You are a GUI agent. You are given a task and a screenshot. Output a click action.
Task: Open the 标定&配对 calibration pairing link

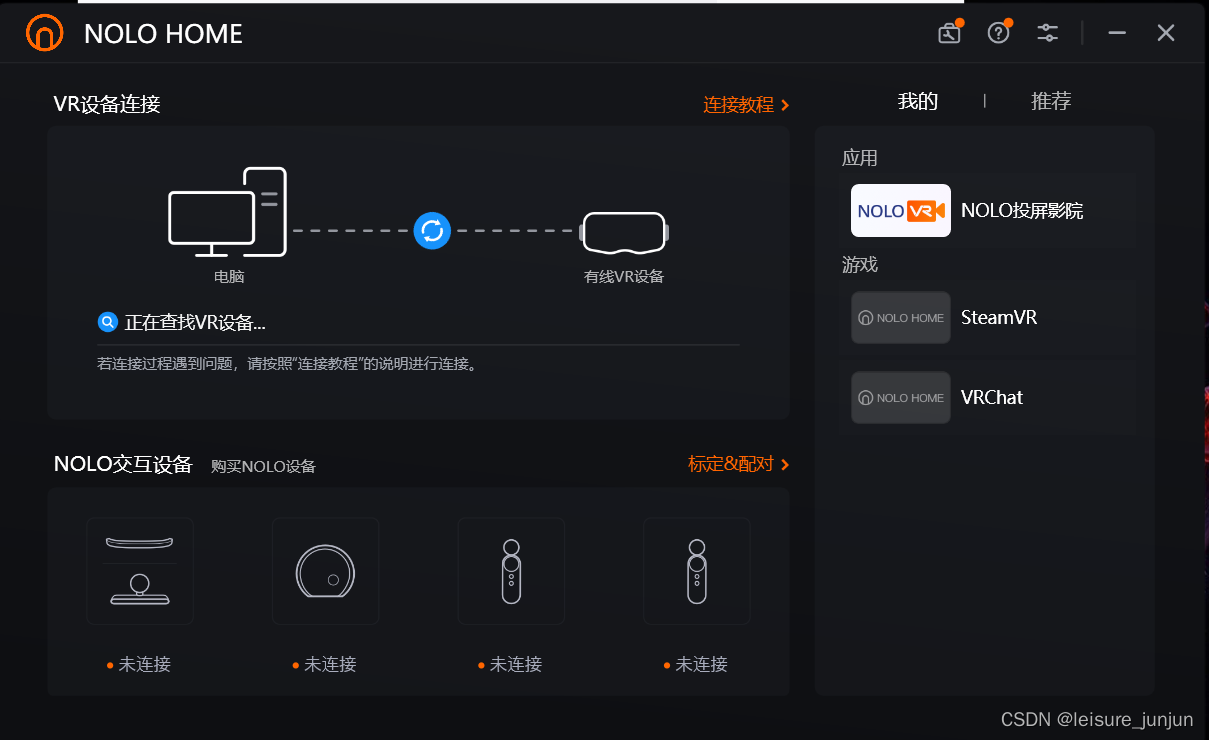click(x=739, y=464)
